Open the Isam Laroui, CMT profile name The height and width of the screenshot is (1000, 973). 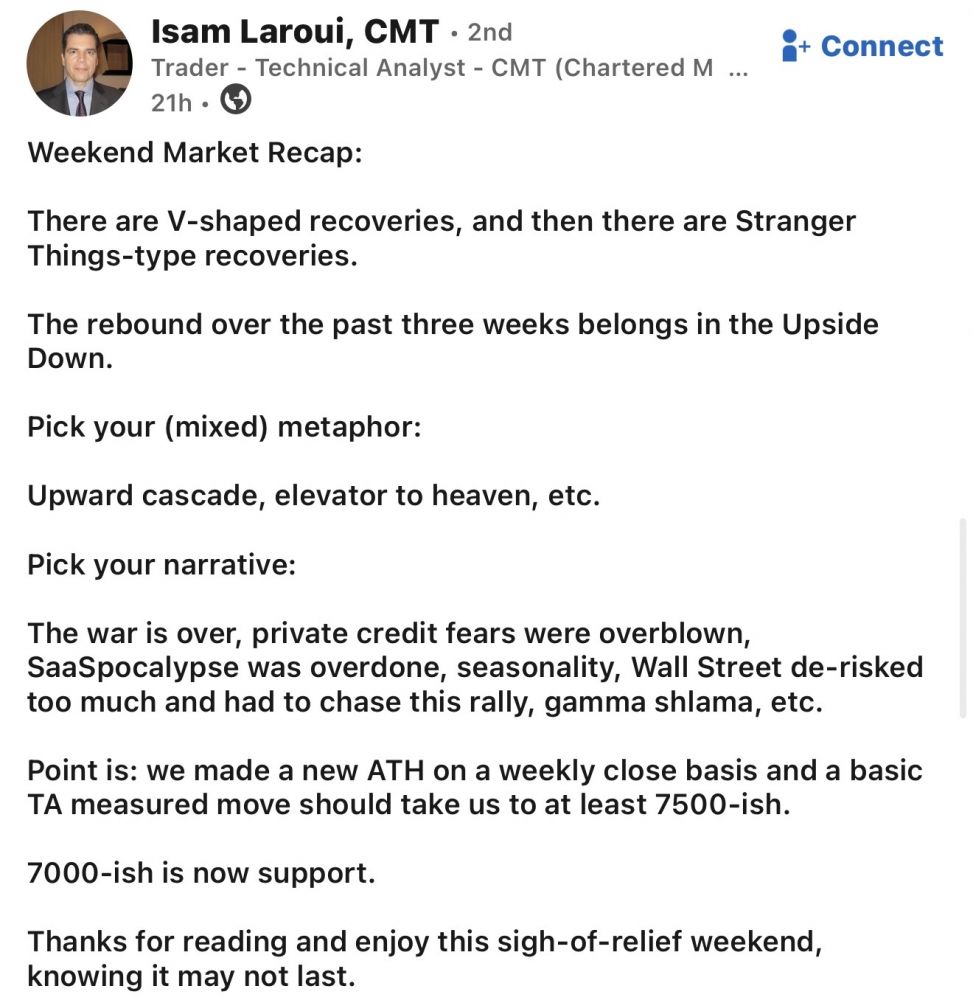294,32
